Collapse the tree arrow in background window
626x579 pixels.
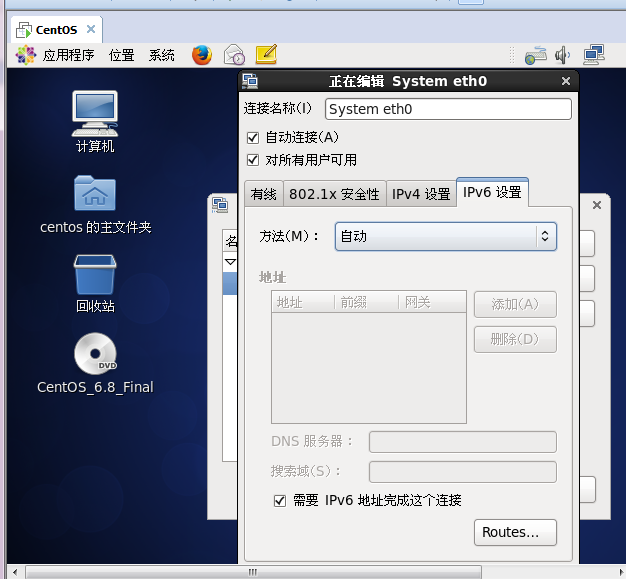tap(230, 262)
